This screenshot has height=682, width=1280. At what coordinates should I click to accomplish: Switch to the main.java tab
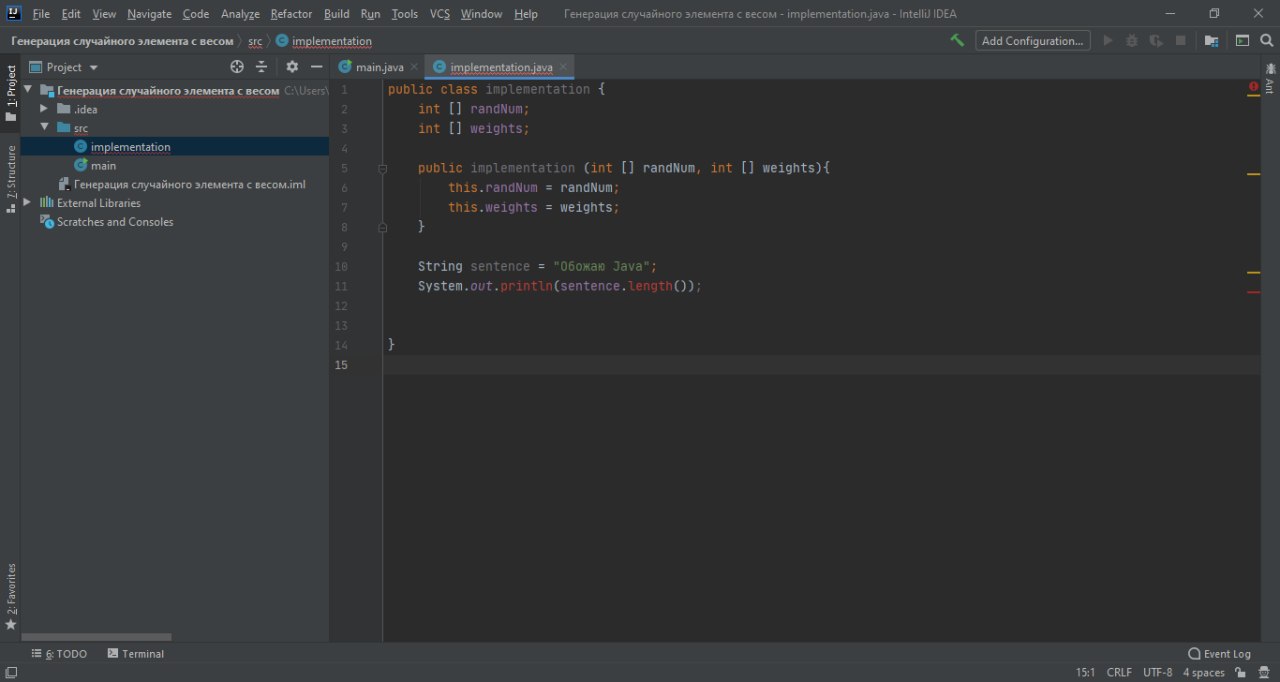tap(378, 67)
